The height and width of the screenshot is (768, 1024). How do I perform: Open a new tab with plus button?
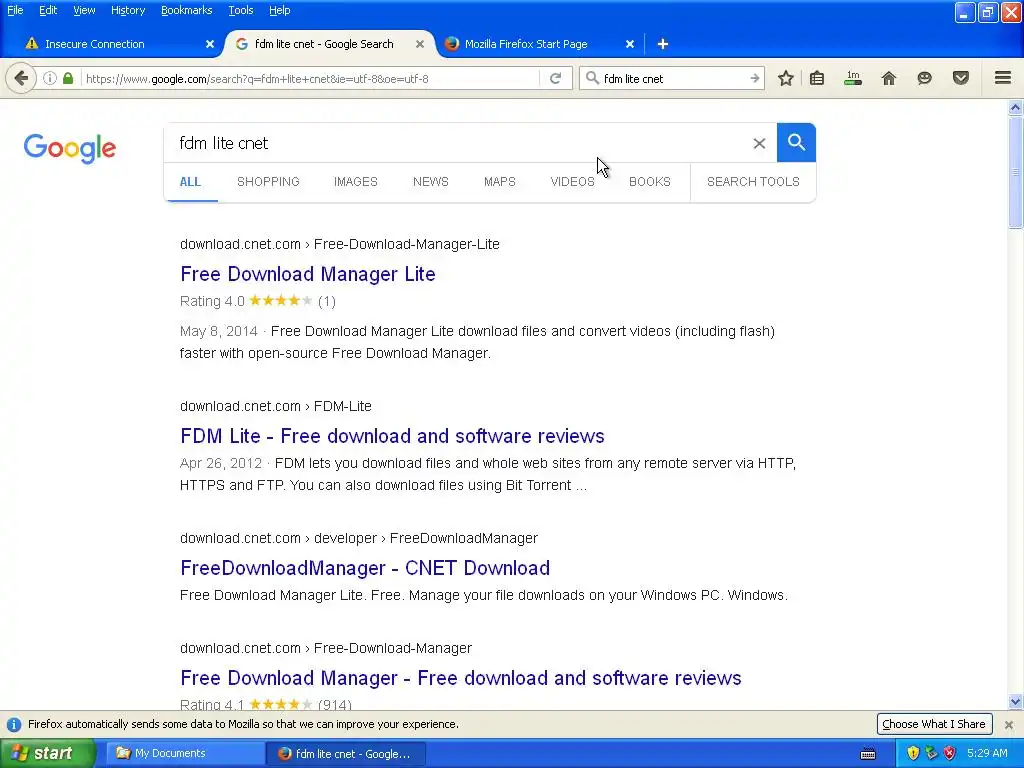point(663,44)
